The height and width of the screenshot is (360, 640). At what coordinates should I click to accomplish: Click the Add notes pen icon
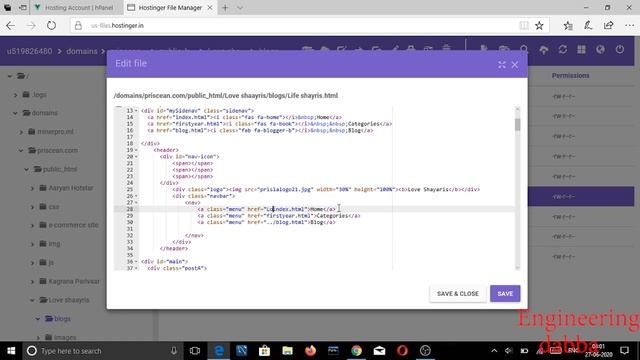[588, 25]
